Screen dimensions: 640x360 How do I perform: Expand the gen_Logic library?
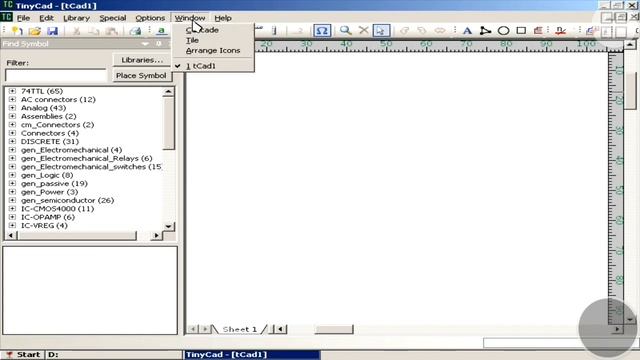coord(12,175)
